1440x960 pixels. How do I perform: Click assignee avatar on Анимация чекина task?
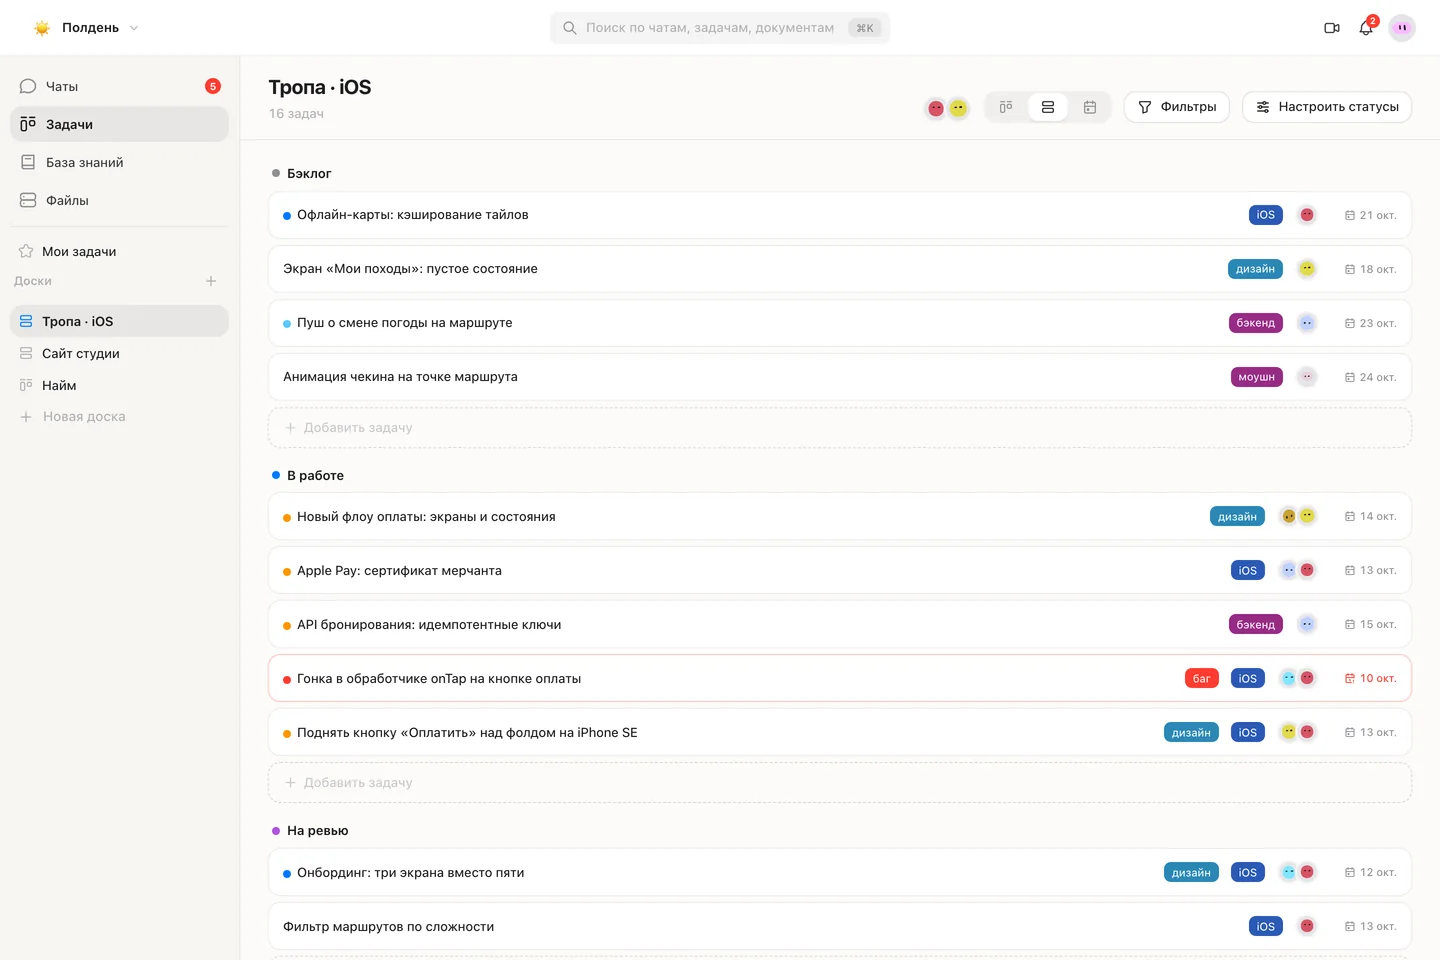coord(1307,377)
